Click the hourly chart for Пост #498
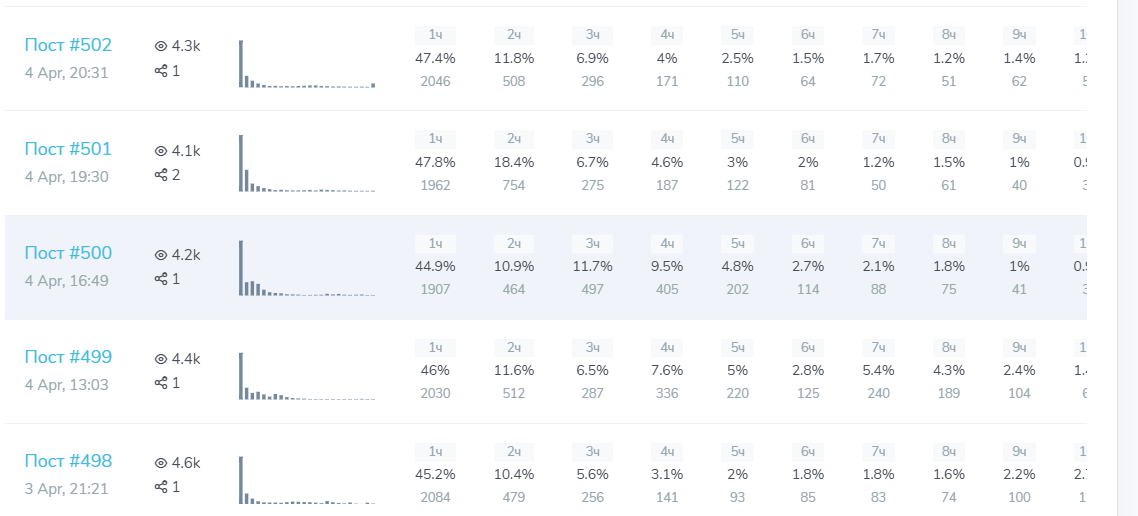This screenshot has height=516, width=1138. click(306, 480)
